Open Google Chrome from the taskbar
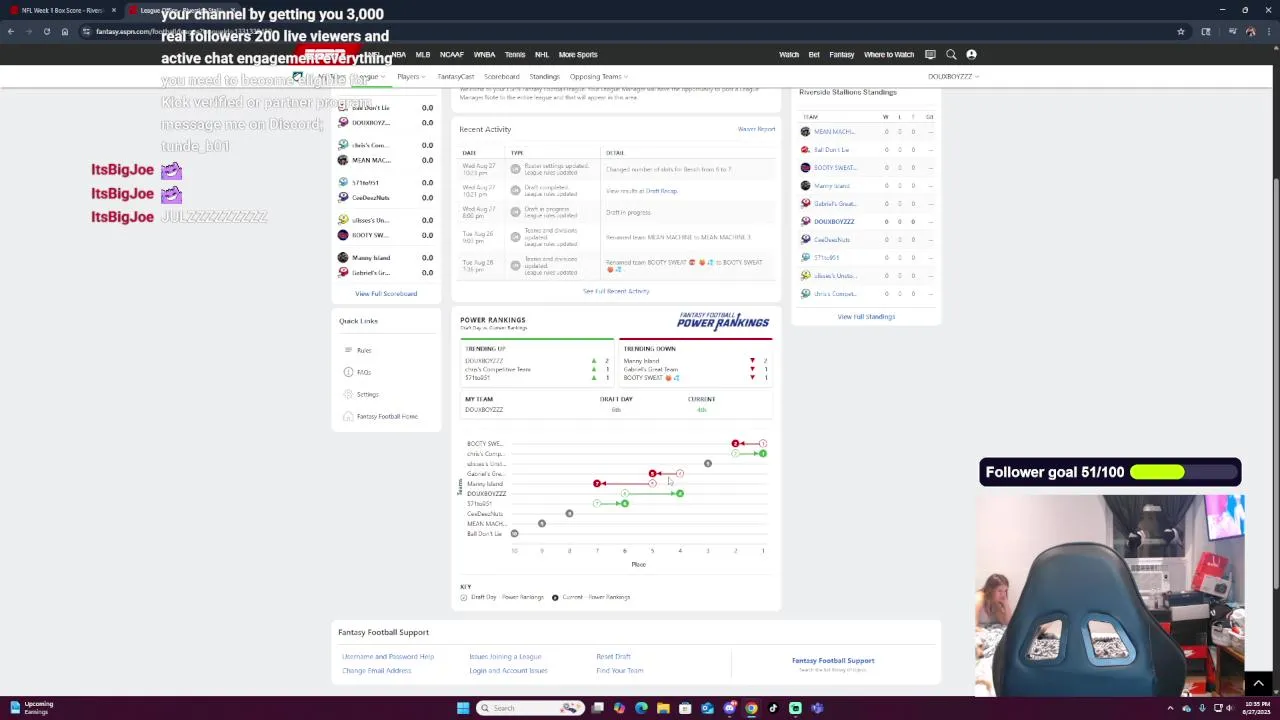The height and width of the screenshot is (720, 1280). 751,708
